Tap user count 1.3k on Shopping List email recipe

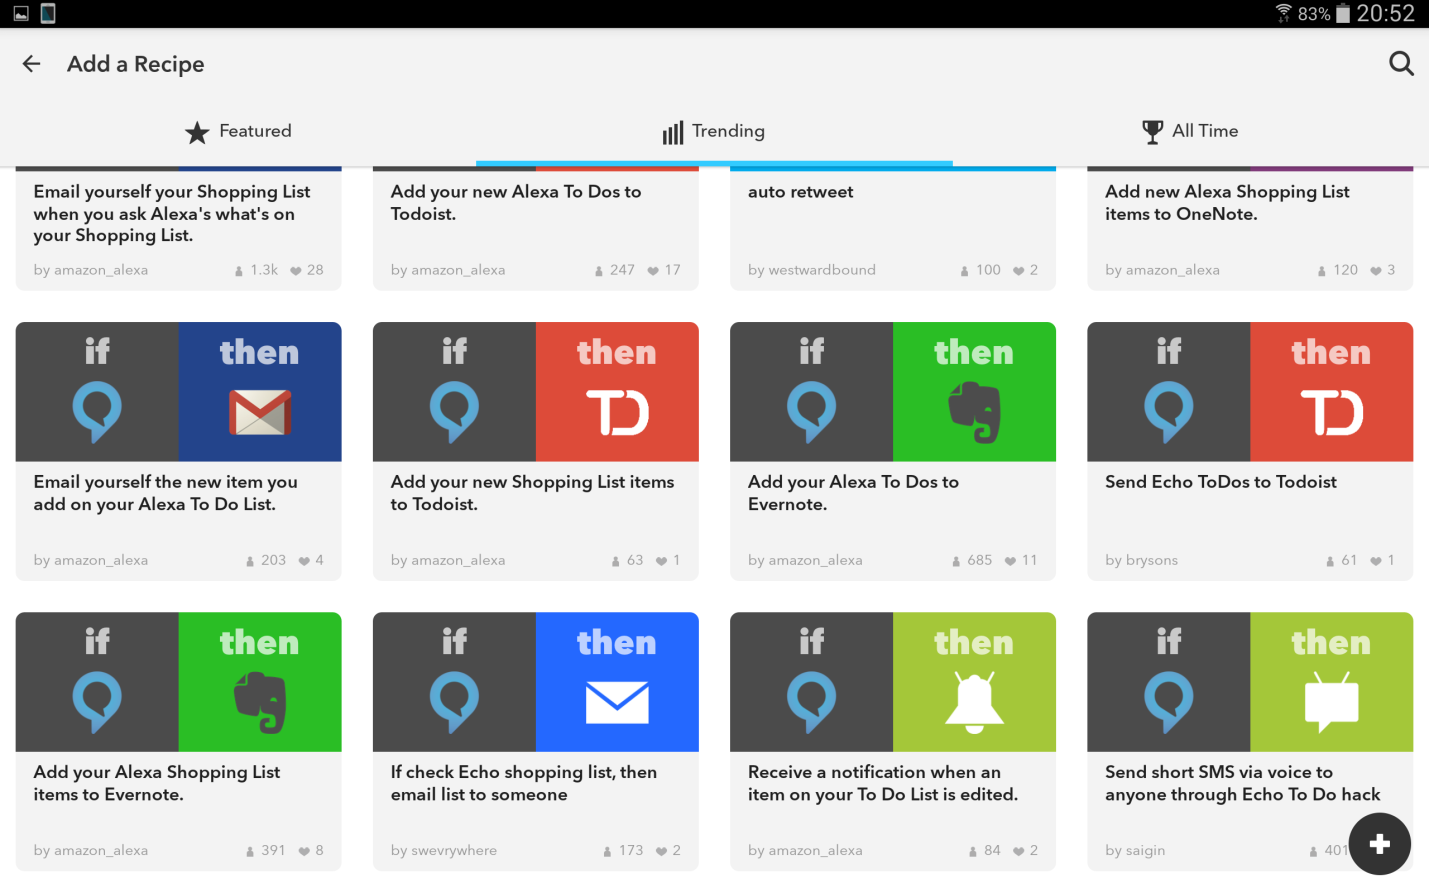click(x=257, y=270)
